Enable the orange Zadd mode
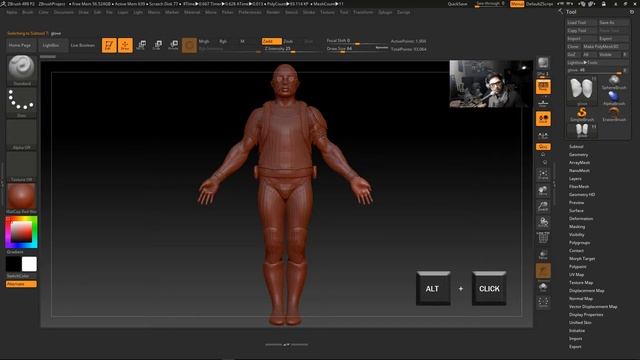Image resolution: width=640 pixels, height=360 pixels. (271, 41)
